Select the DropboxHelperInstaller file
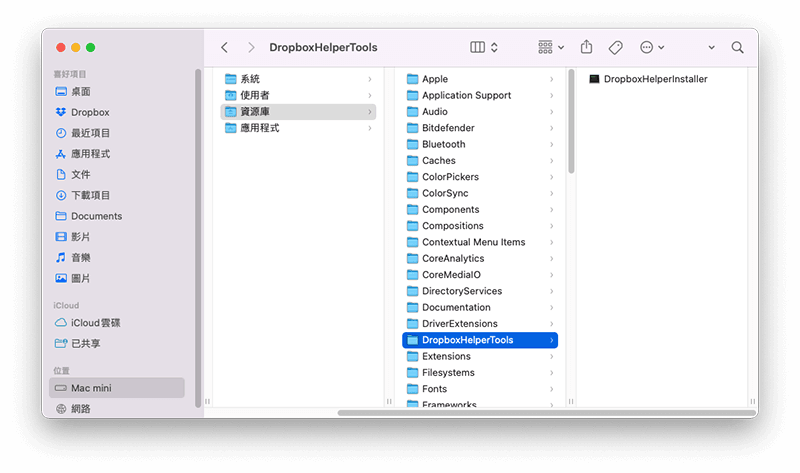 tap(648, 79)
